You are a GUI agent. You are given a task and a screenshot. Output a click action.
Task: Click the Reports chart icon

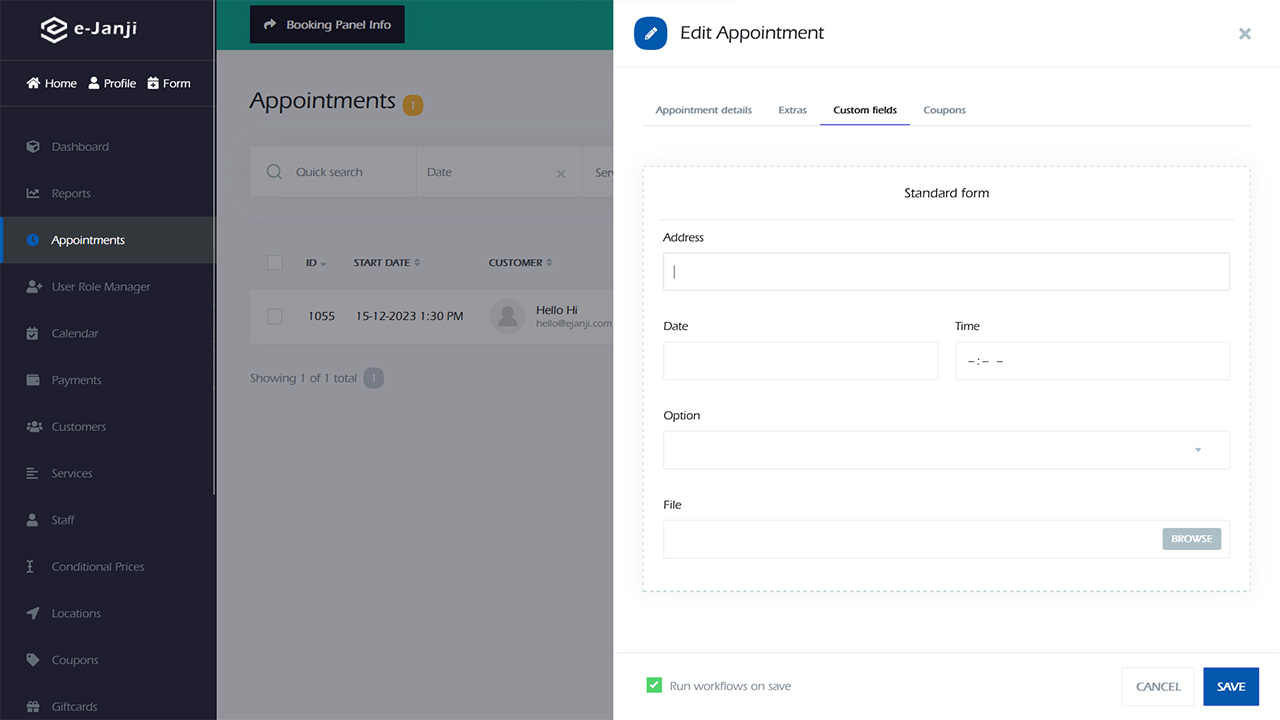coord(33,193)
